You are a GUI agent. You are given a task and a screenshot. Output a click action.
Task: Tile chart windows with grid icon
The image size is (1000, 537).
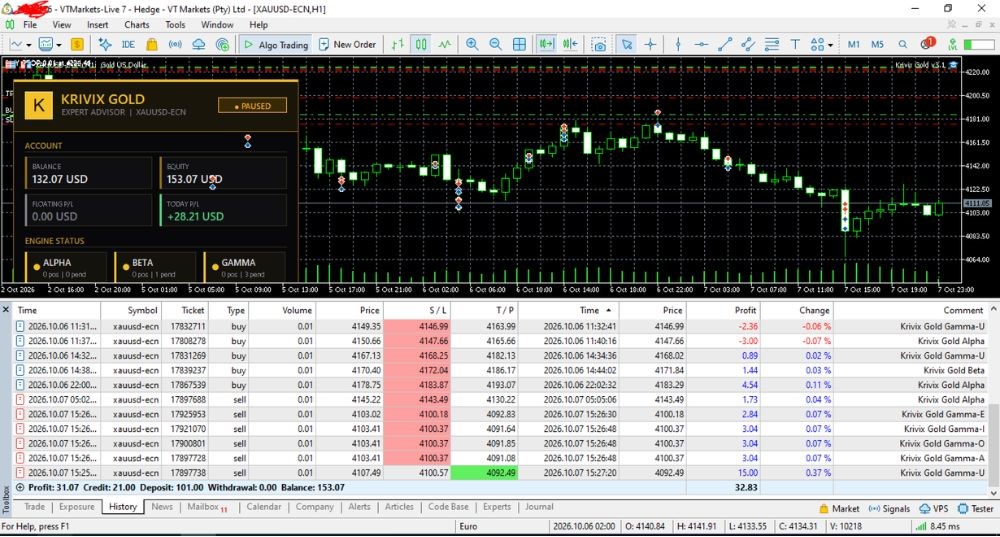click(x=519, y=45)
